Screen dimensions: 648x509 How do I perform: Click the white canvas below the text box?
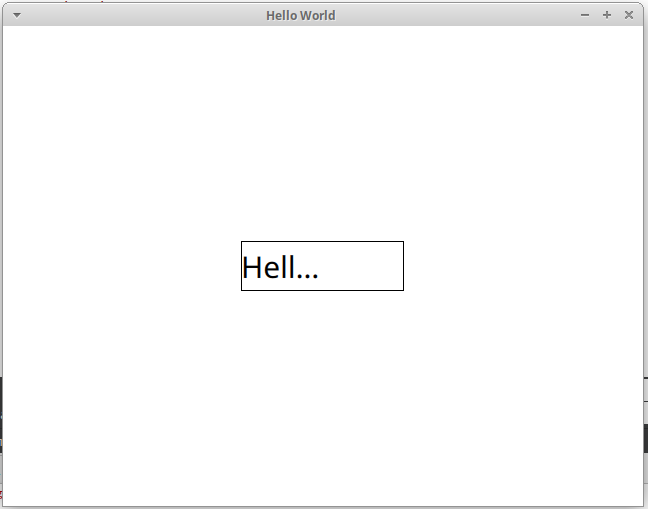pos(322,400)
